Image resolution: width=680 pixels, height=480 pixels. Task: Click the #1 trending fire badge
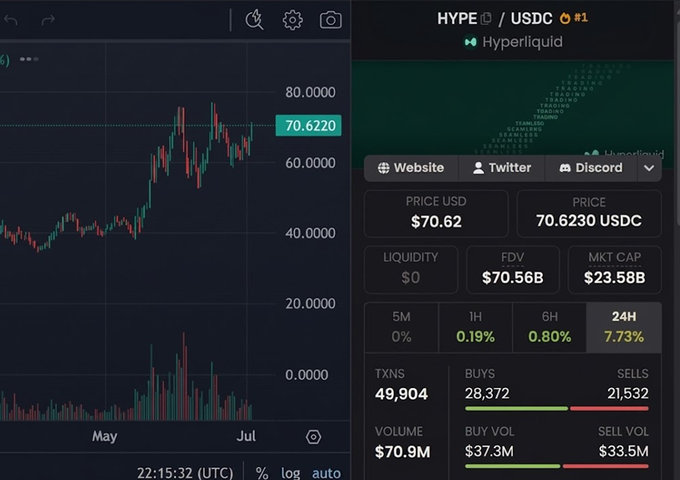point(574,18)
